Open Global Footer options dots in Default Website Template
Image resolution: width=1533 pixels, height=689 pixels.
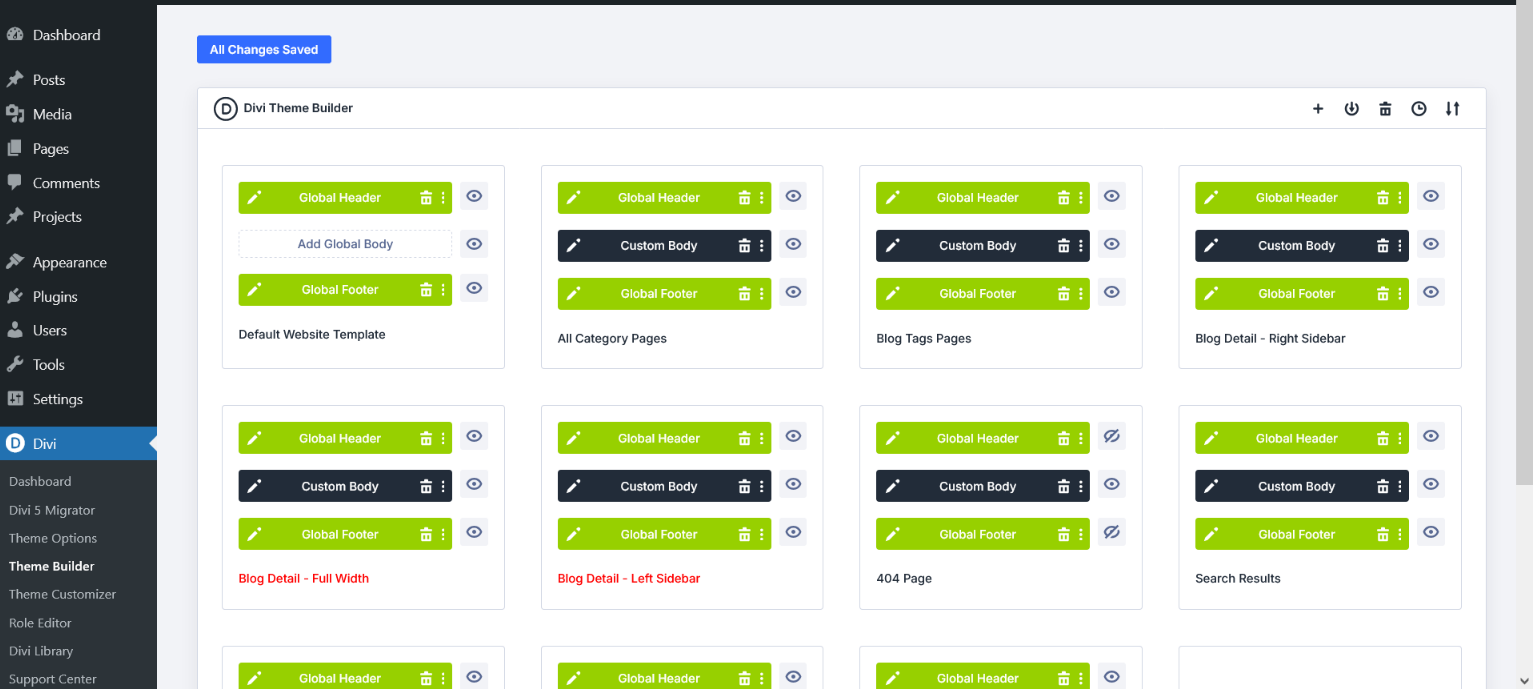pyautogui.click(x=443, y=290)
